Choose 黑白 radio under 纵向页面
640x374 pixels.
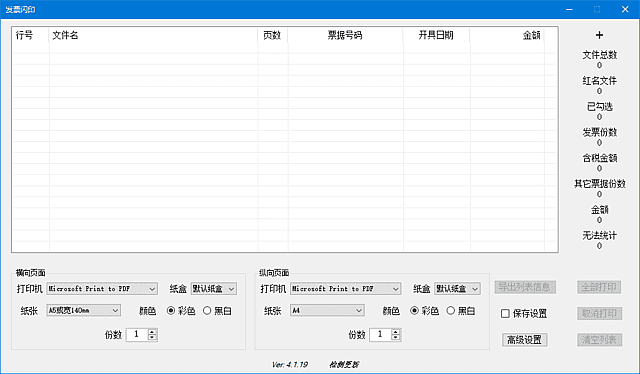[460, 311]
